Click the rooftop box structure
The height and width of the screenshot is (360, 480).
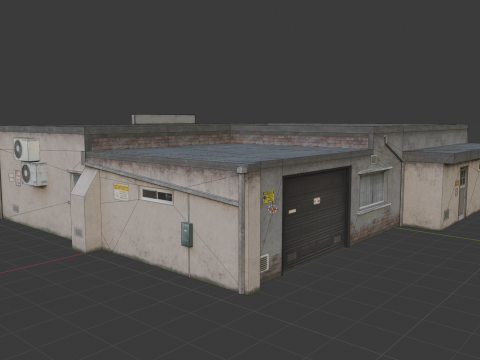(163, 119)
